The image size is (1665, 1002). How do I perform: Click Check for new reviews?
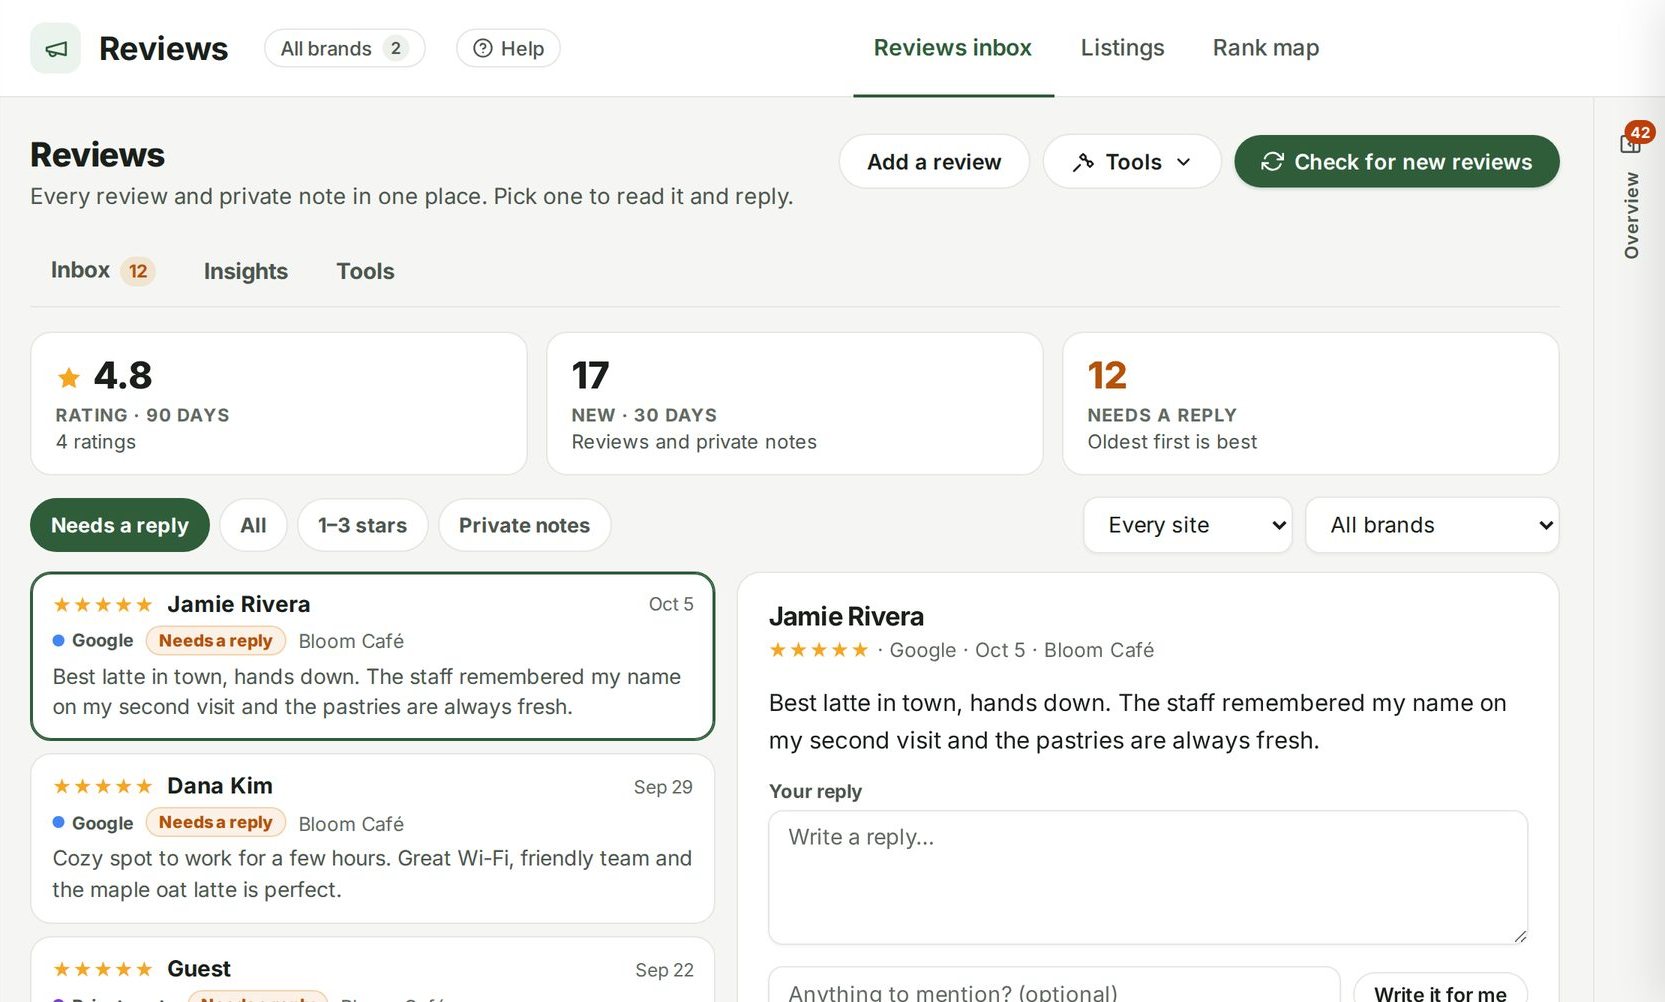1397,162
